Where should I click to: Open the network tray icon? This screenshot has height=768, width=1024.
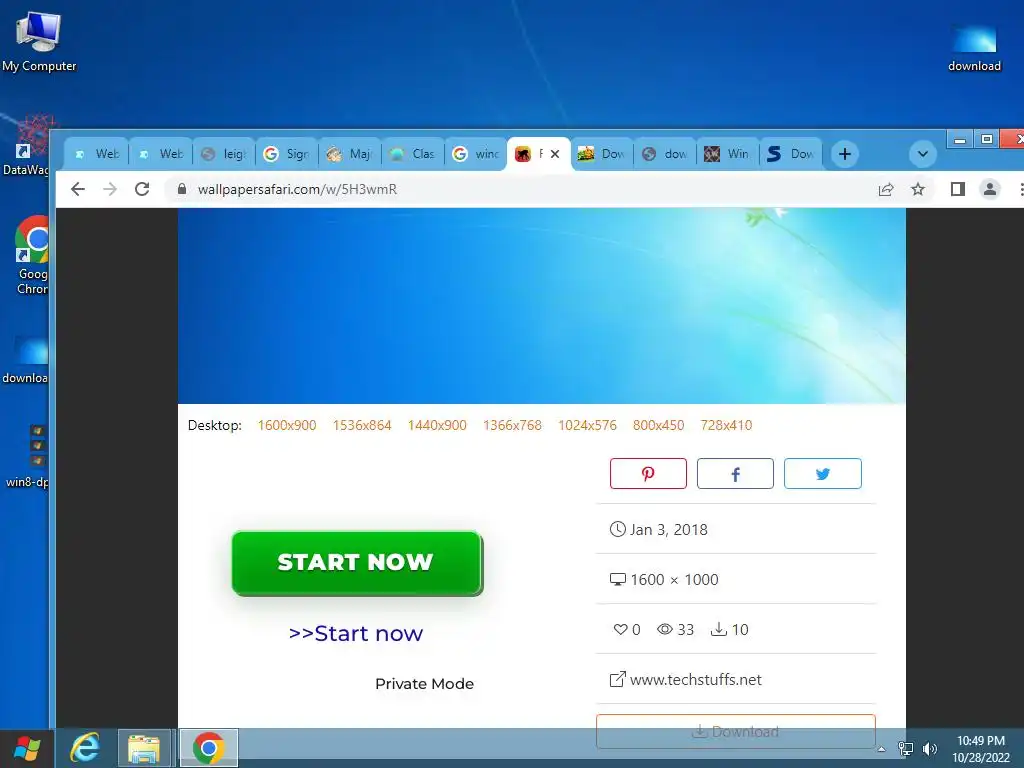click(906, 749)
